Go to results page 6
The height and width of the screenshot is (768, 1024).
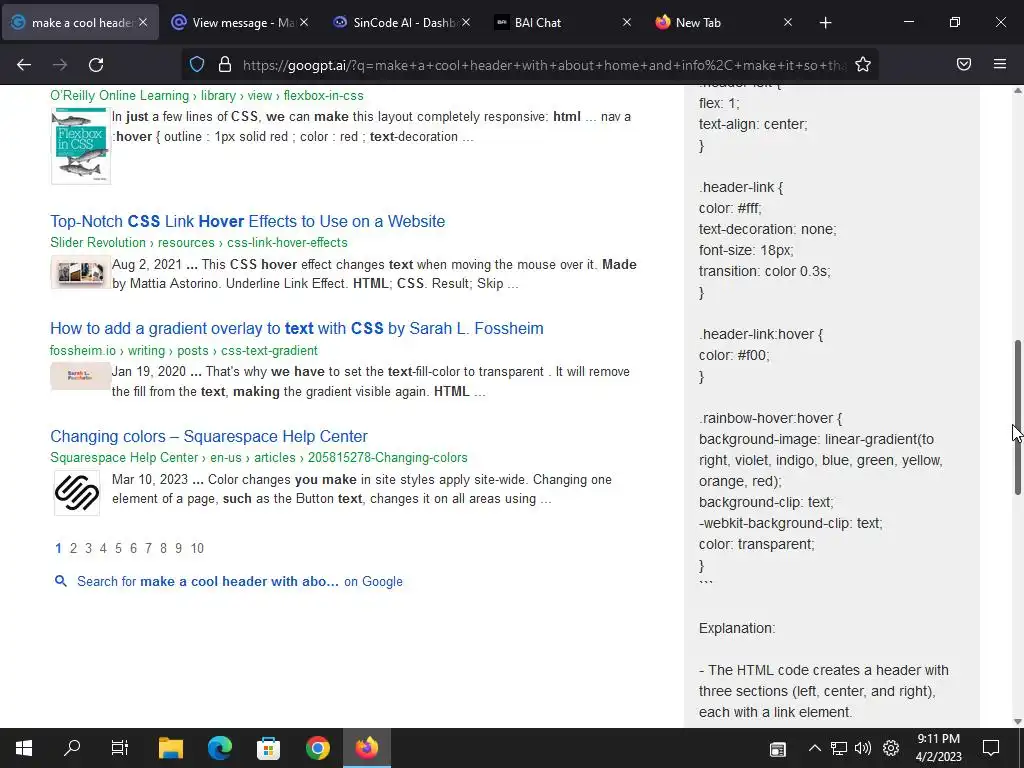[133, 549]
